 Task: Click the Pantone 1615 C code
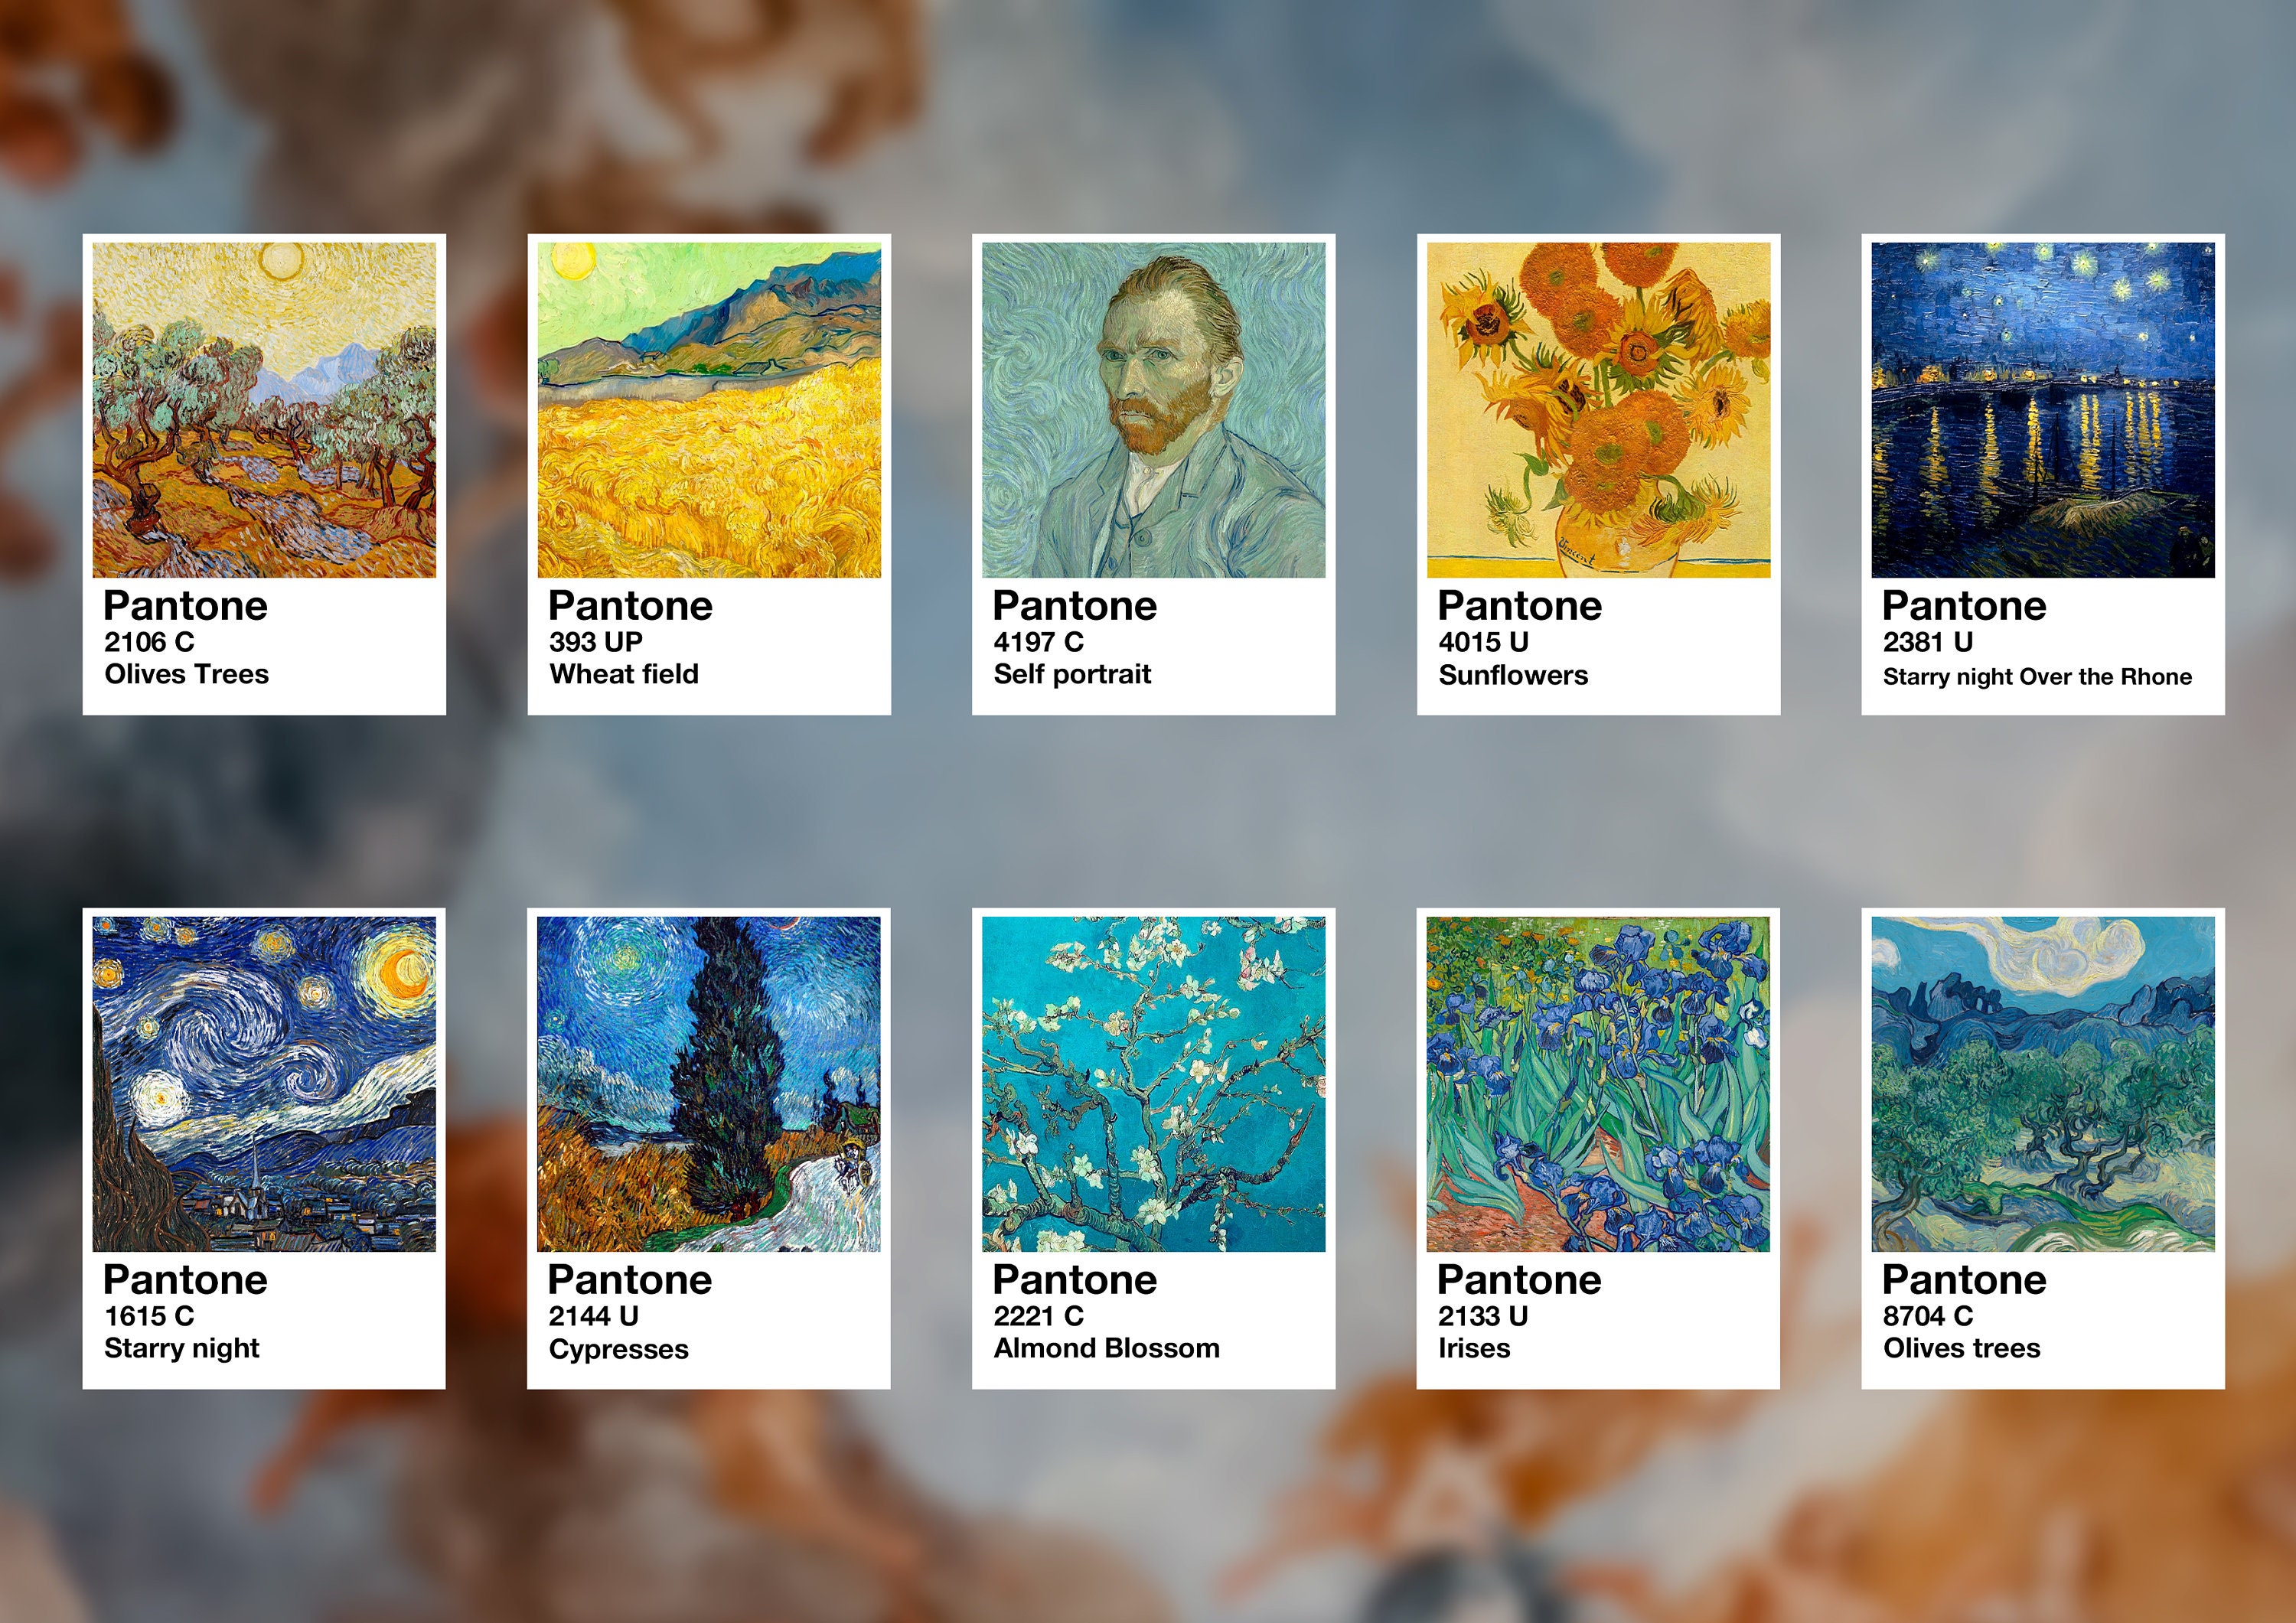click(x=150, y=1316)
